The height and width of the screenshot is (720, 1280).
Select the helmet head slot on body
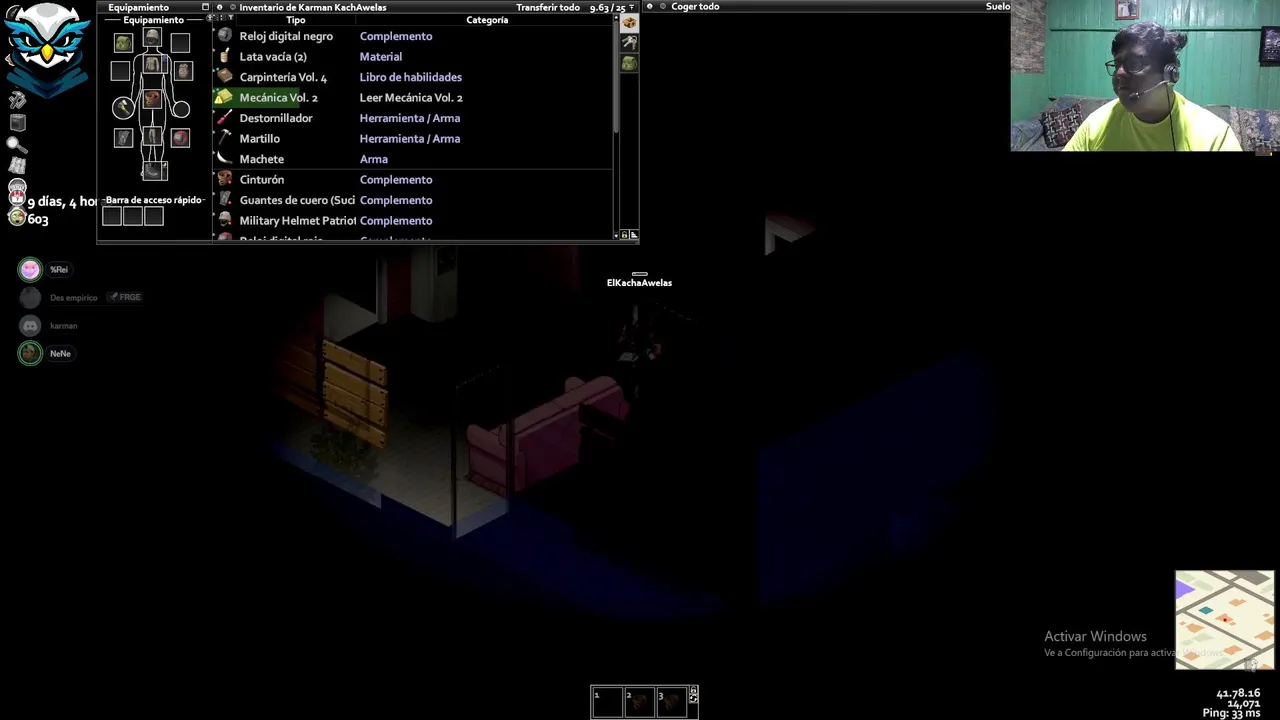click(152, 37)
